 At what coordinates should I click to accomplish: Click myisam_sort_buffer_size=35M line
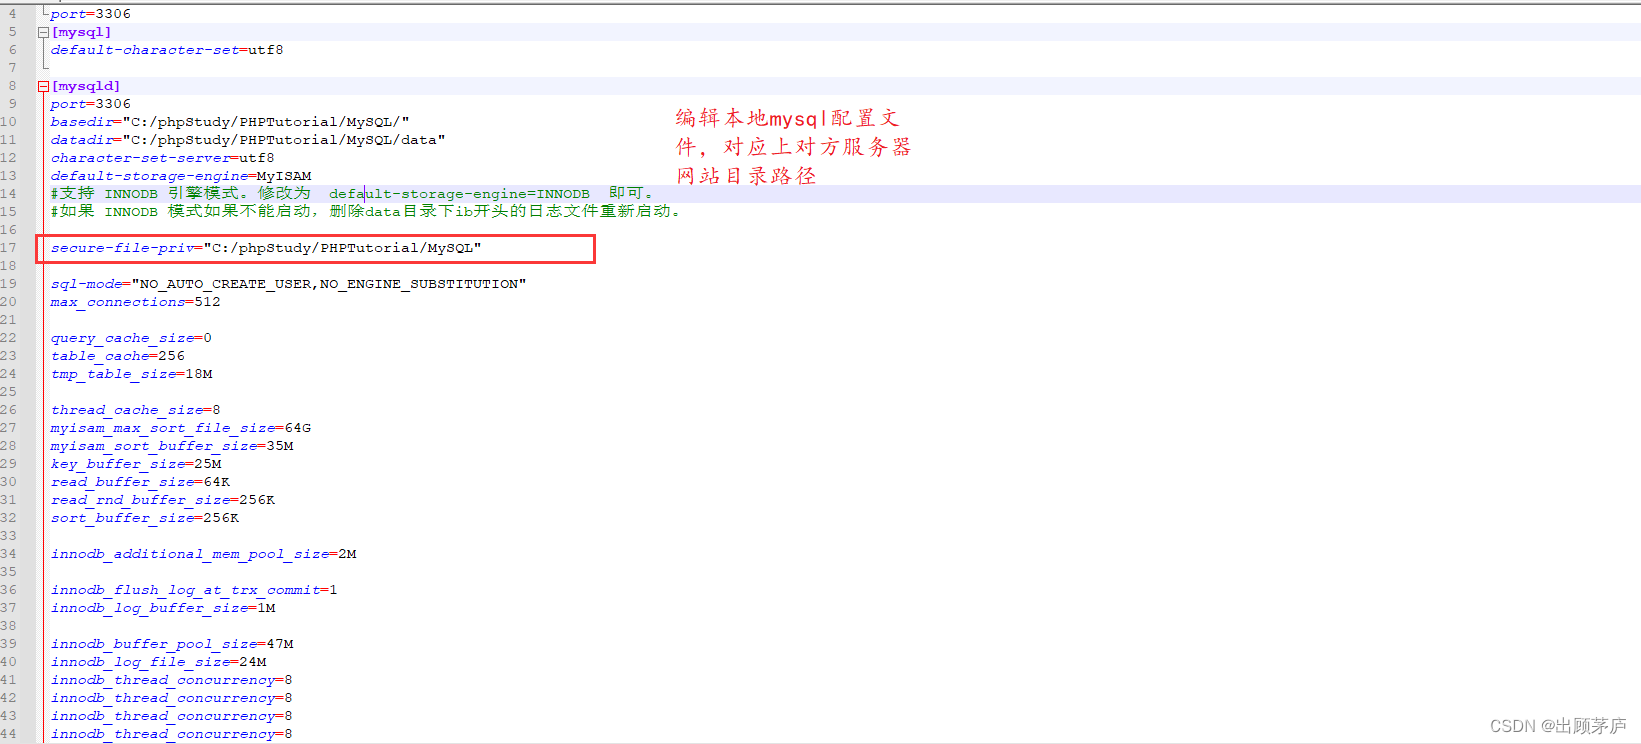pyautogui.click(x=172, y=446)
